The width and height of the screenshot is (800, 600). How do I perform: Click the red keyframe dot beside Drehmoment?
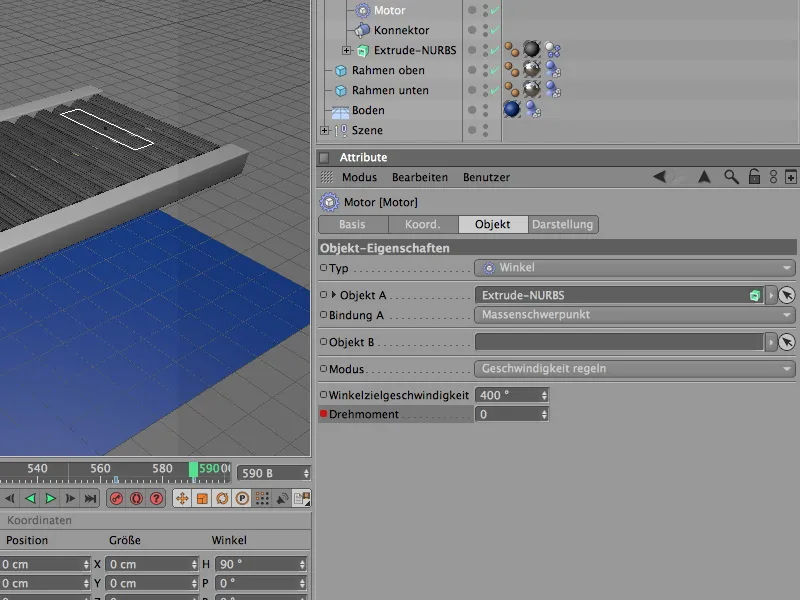coord(323,414)
